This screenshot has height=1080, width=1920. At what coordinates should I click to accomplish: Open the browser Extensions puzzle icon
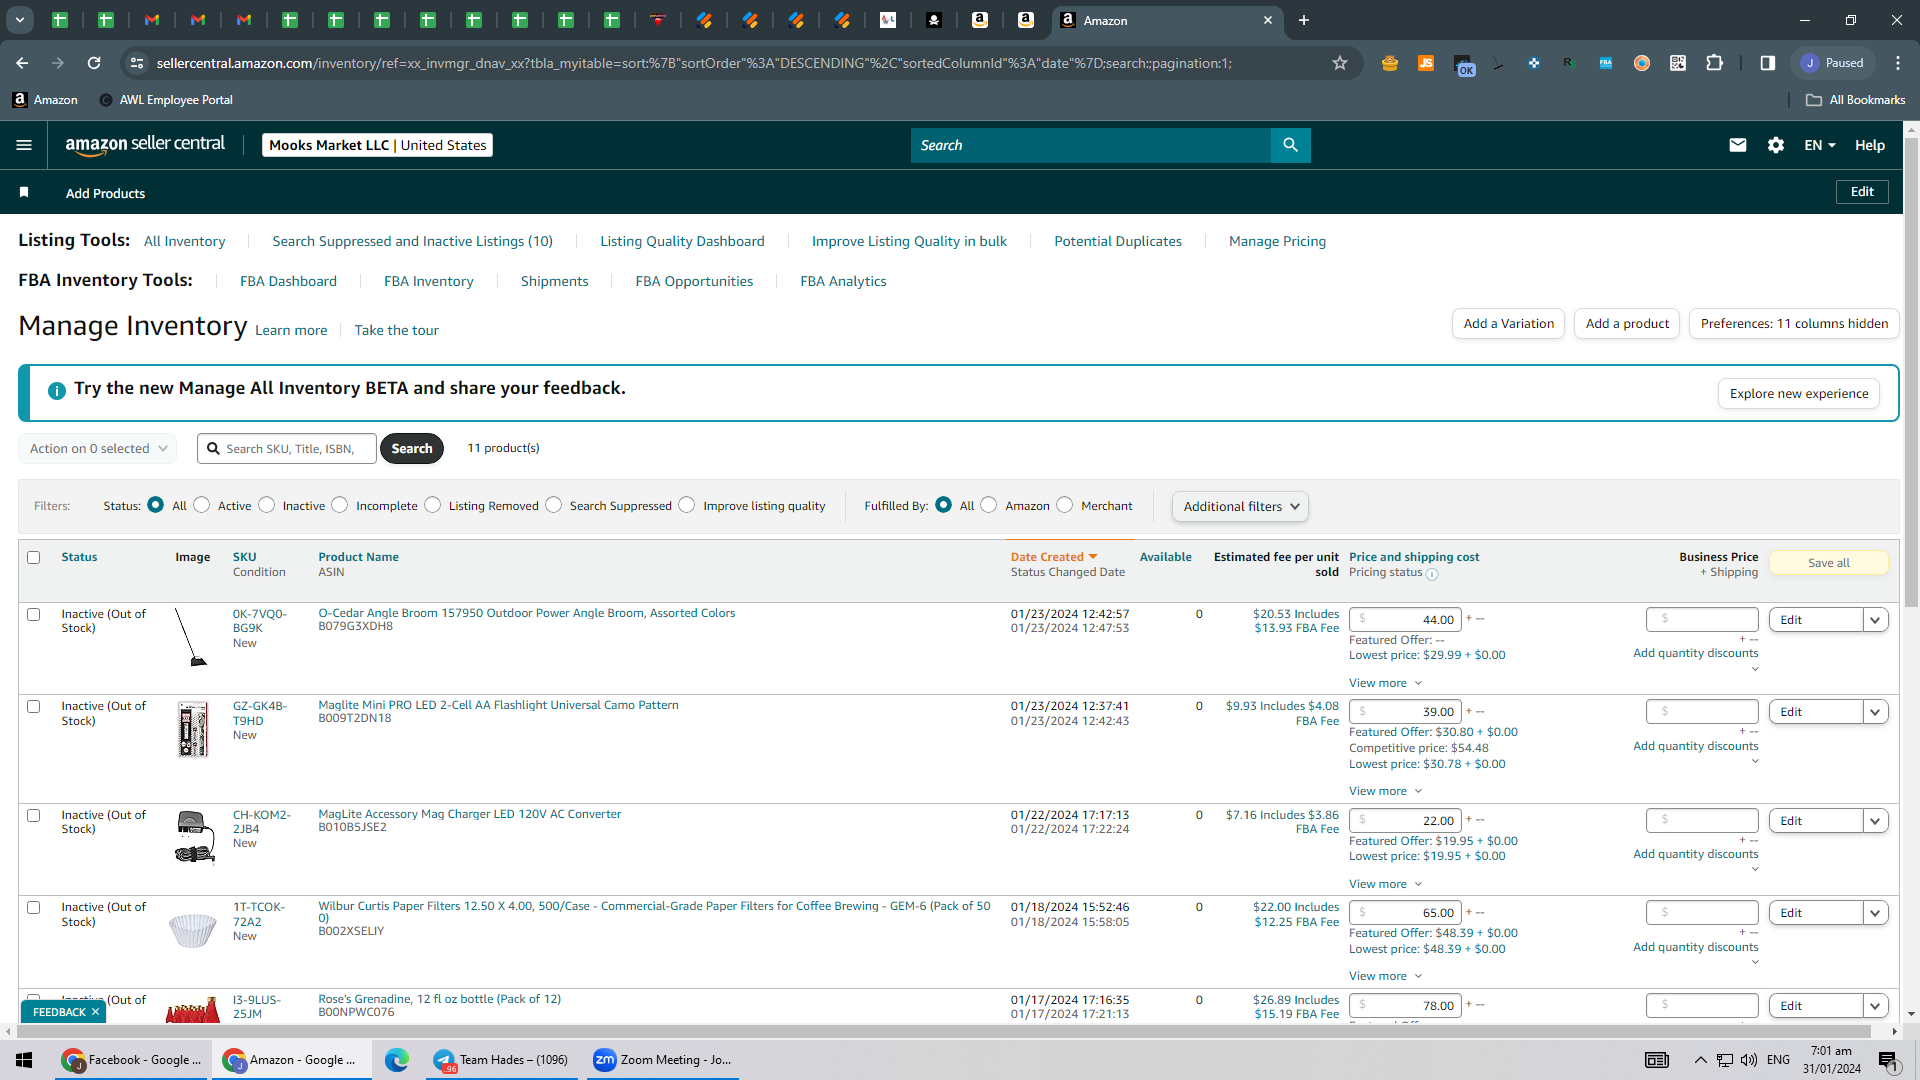(1714, 63)
